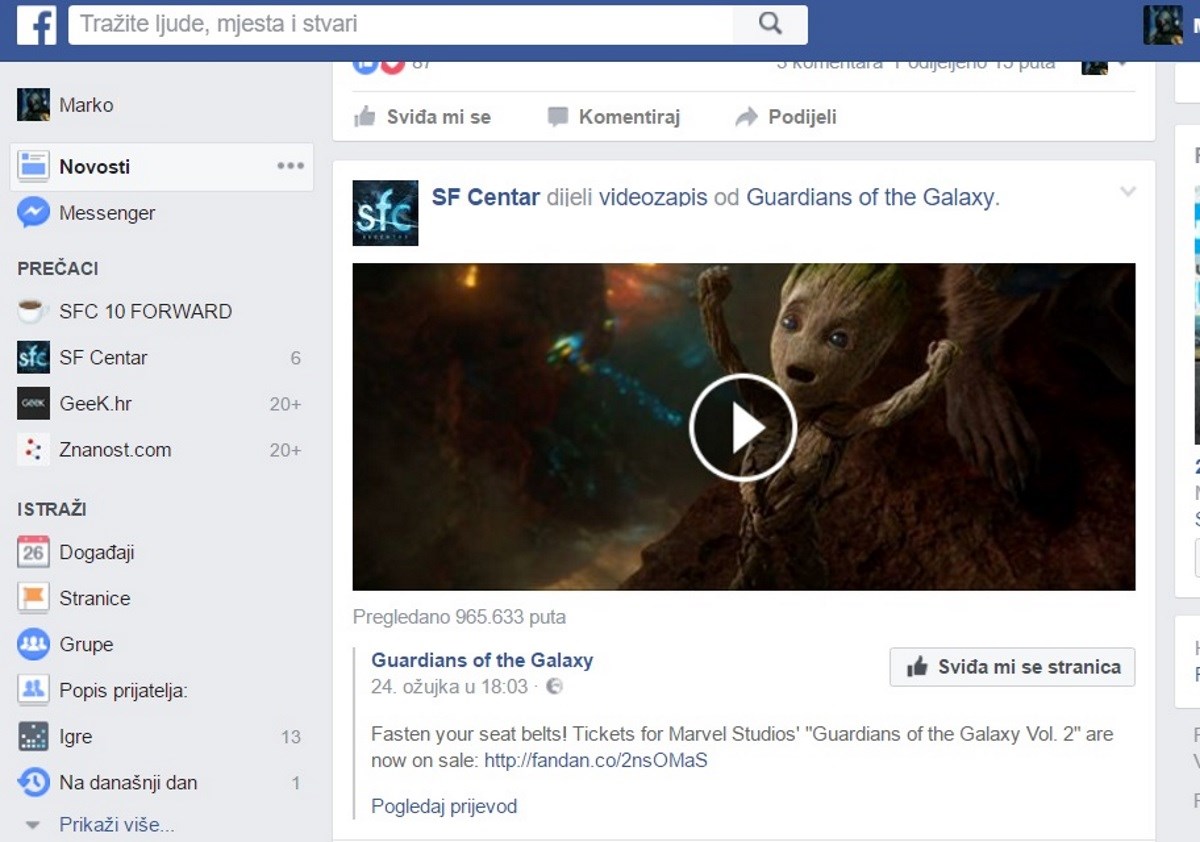Click the search field Tražite ljude, mjesta i stvari
The image size is (1200, 842).
click(400, 25)
